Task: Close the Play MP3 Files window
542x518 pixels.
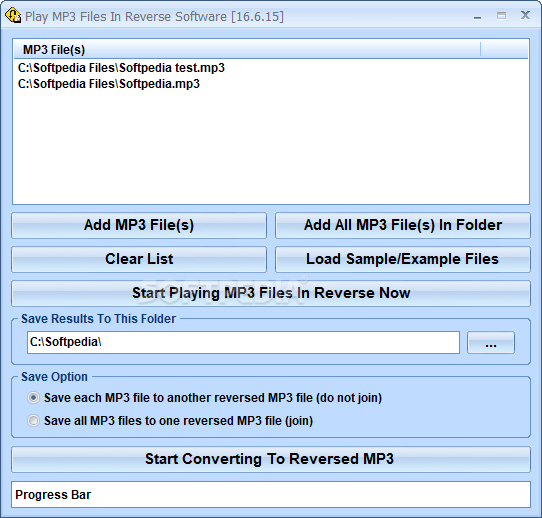Action: coord(525,15)
